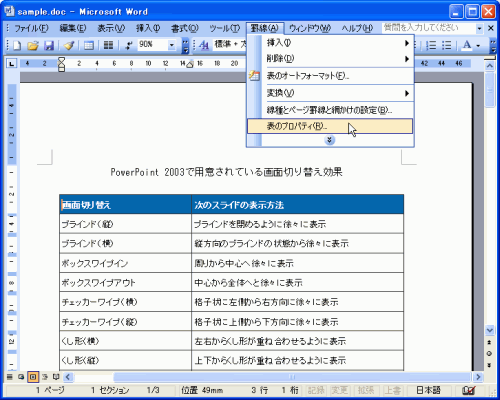Toggle 記録 macro record status indicator
Image resolution: width=500 pixels, height=400 pixels.
315,390
